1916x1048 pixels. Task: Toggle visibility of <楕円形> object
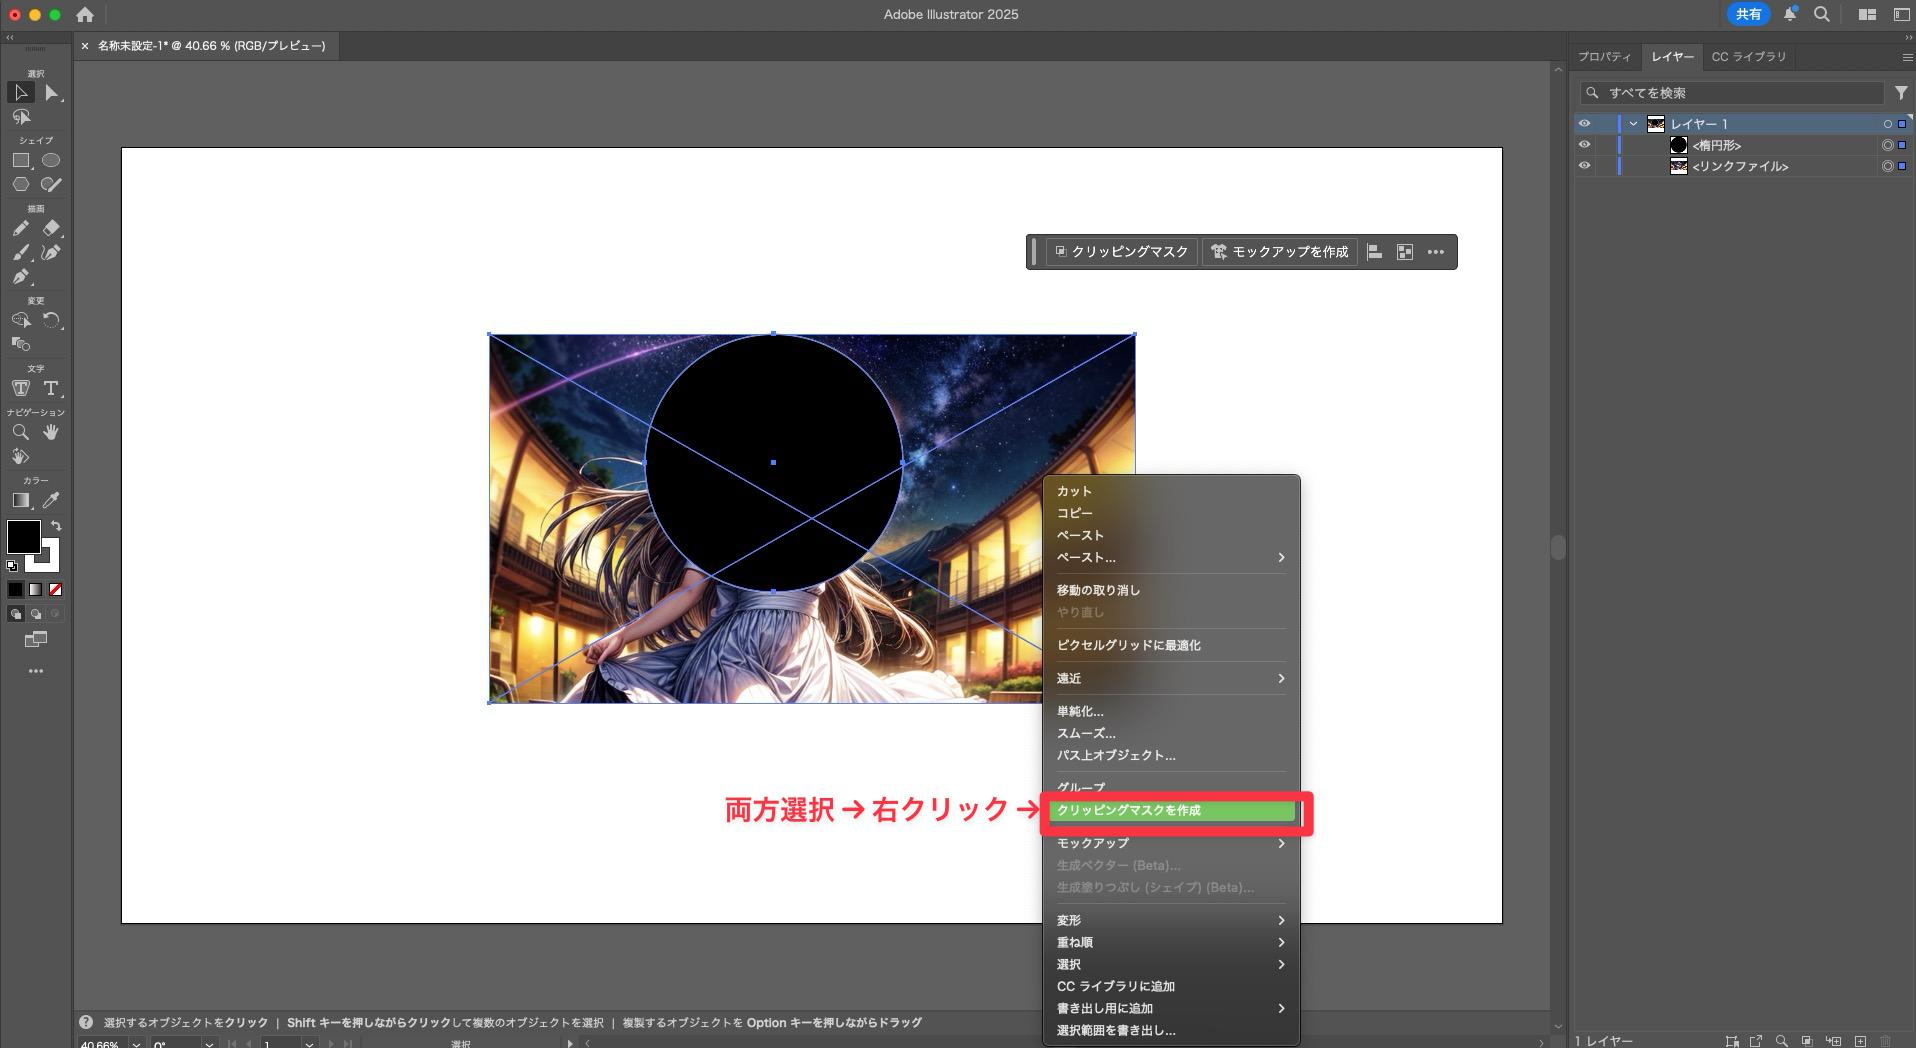[x=1584, y=145]
